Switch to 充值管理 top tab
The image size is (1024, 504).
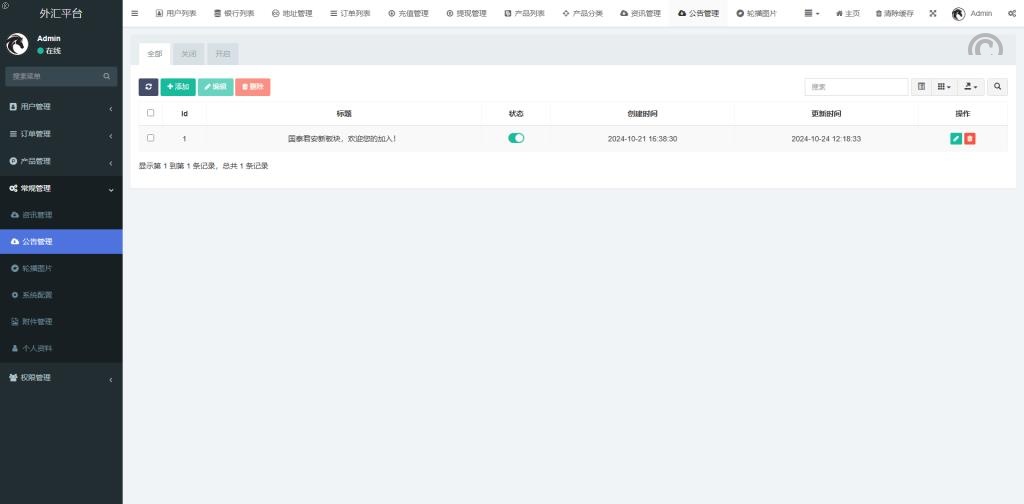(x=408, y=13)
